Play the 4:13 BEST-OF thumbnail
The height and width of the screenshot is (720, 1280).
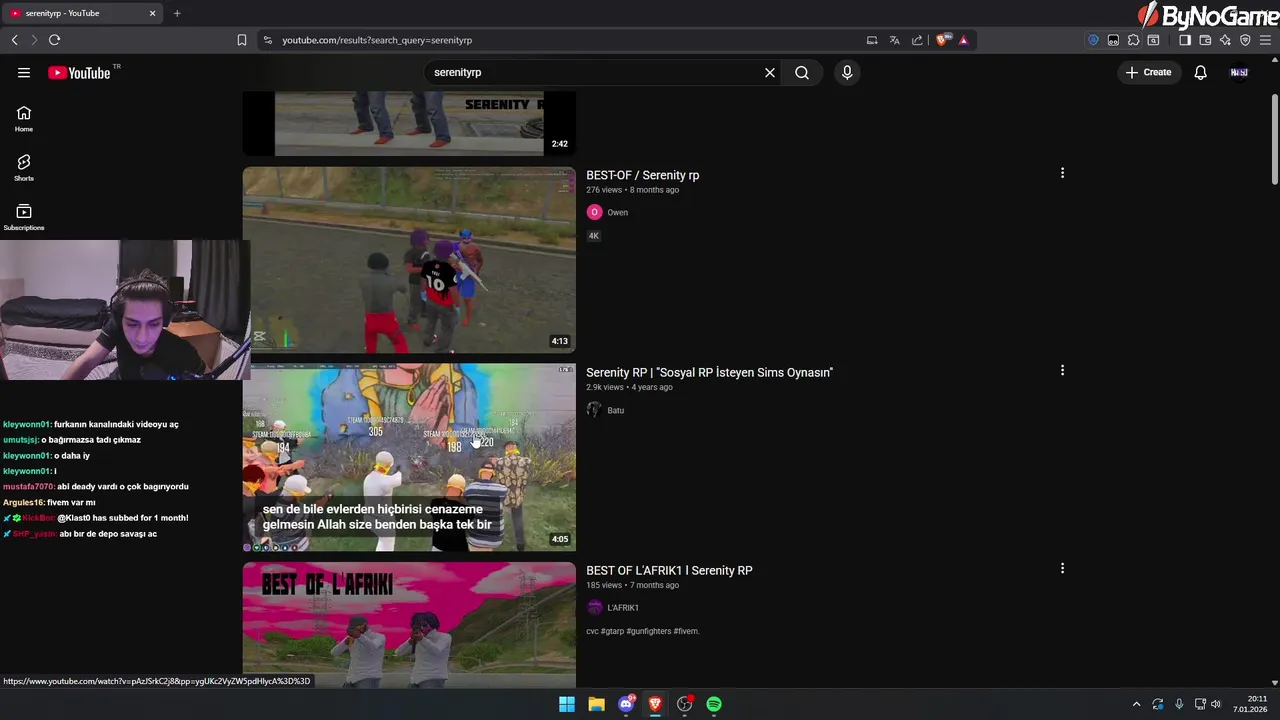(409, 260)
